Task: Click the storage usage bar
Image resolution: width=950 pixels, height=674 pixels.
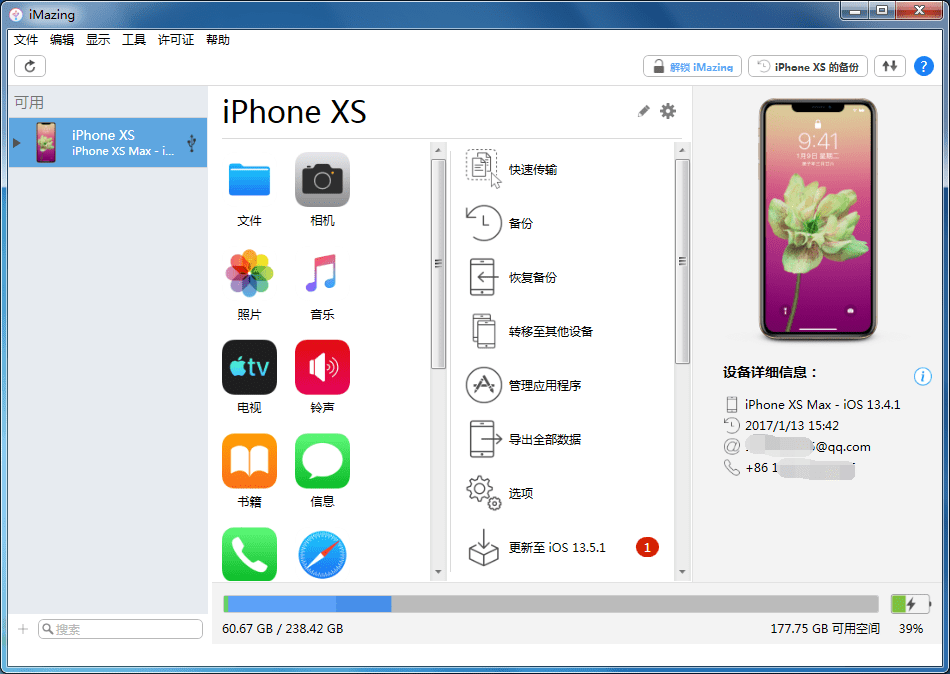Action: click(550, 604)
